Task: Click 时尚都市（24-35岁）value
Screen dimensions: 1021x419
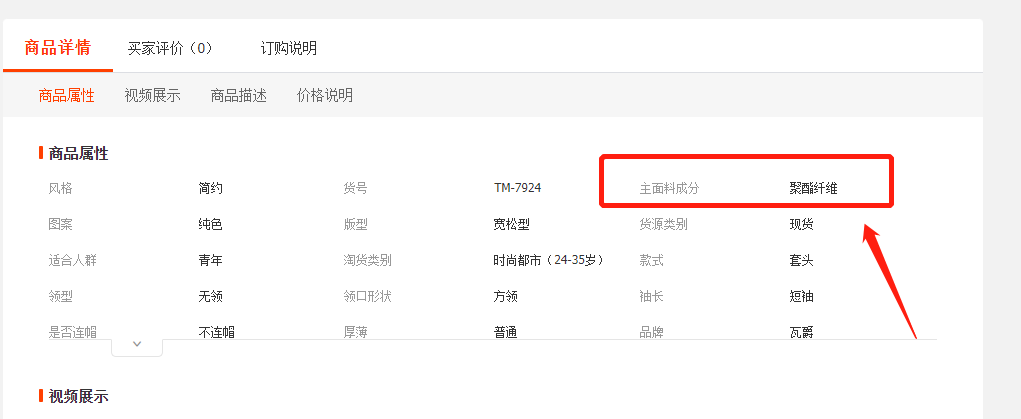Action: (548, 261)
